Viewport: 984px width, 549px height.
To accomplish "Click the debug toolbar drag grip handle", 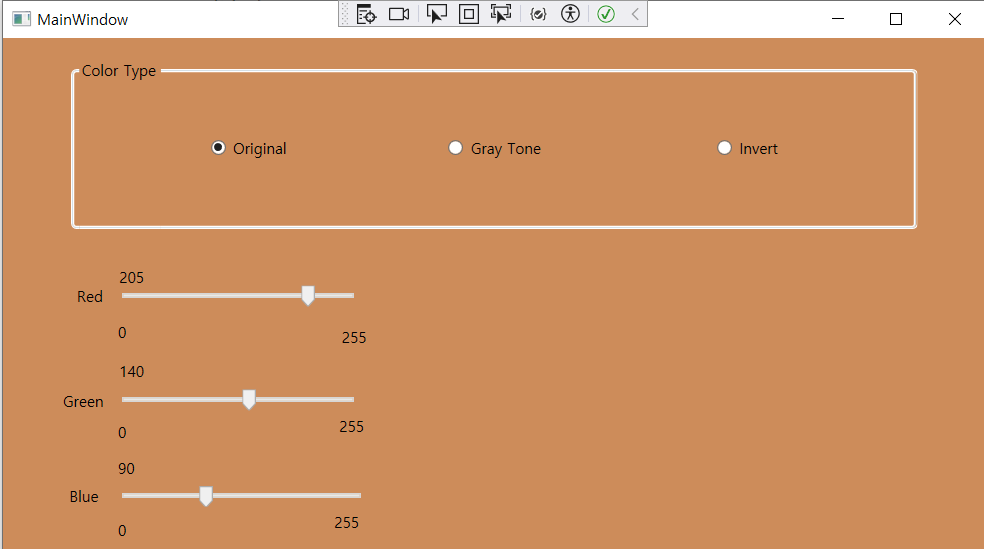I will pyautogui.click(x=345, y=14).
